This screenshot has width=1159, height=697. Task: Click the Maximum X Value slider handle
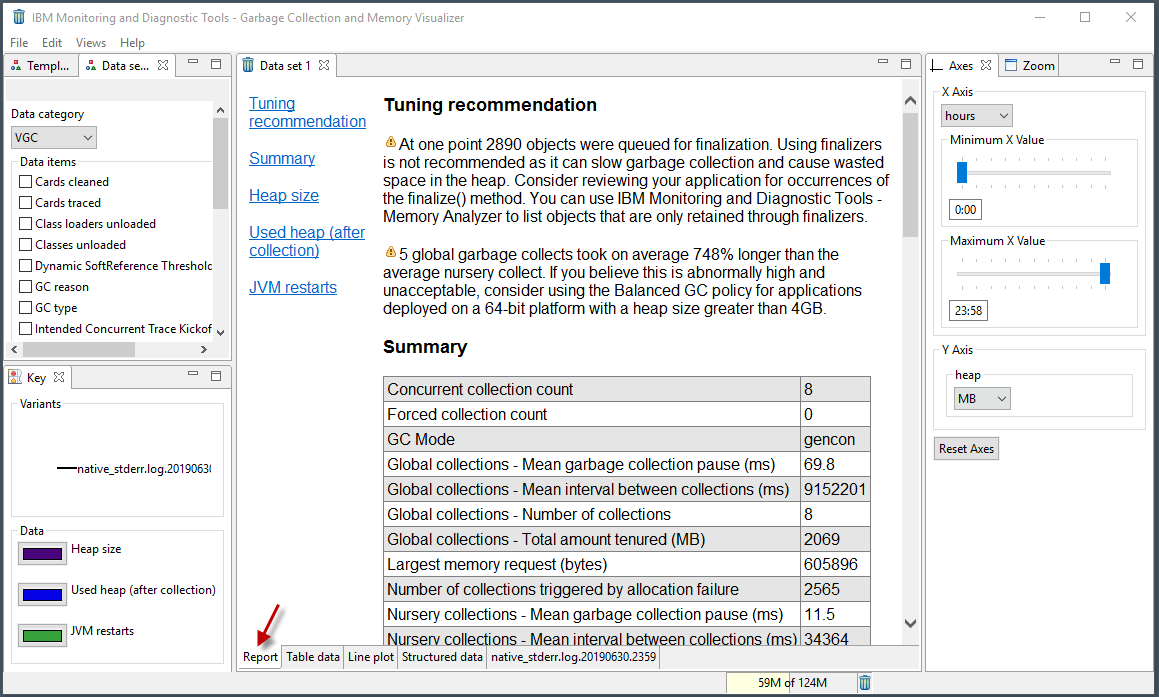pyautogui.click(x=1105, y=273)
